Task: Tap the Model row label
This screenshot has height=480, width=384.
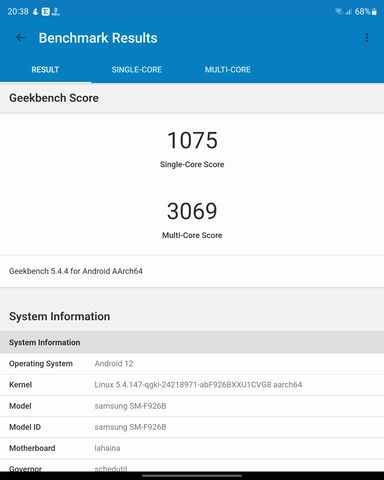Action: (20, 406)
